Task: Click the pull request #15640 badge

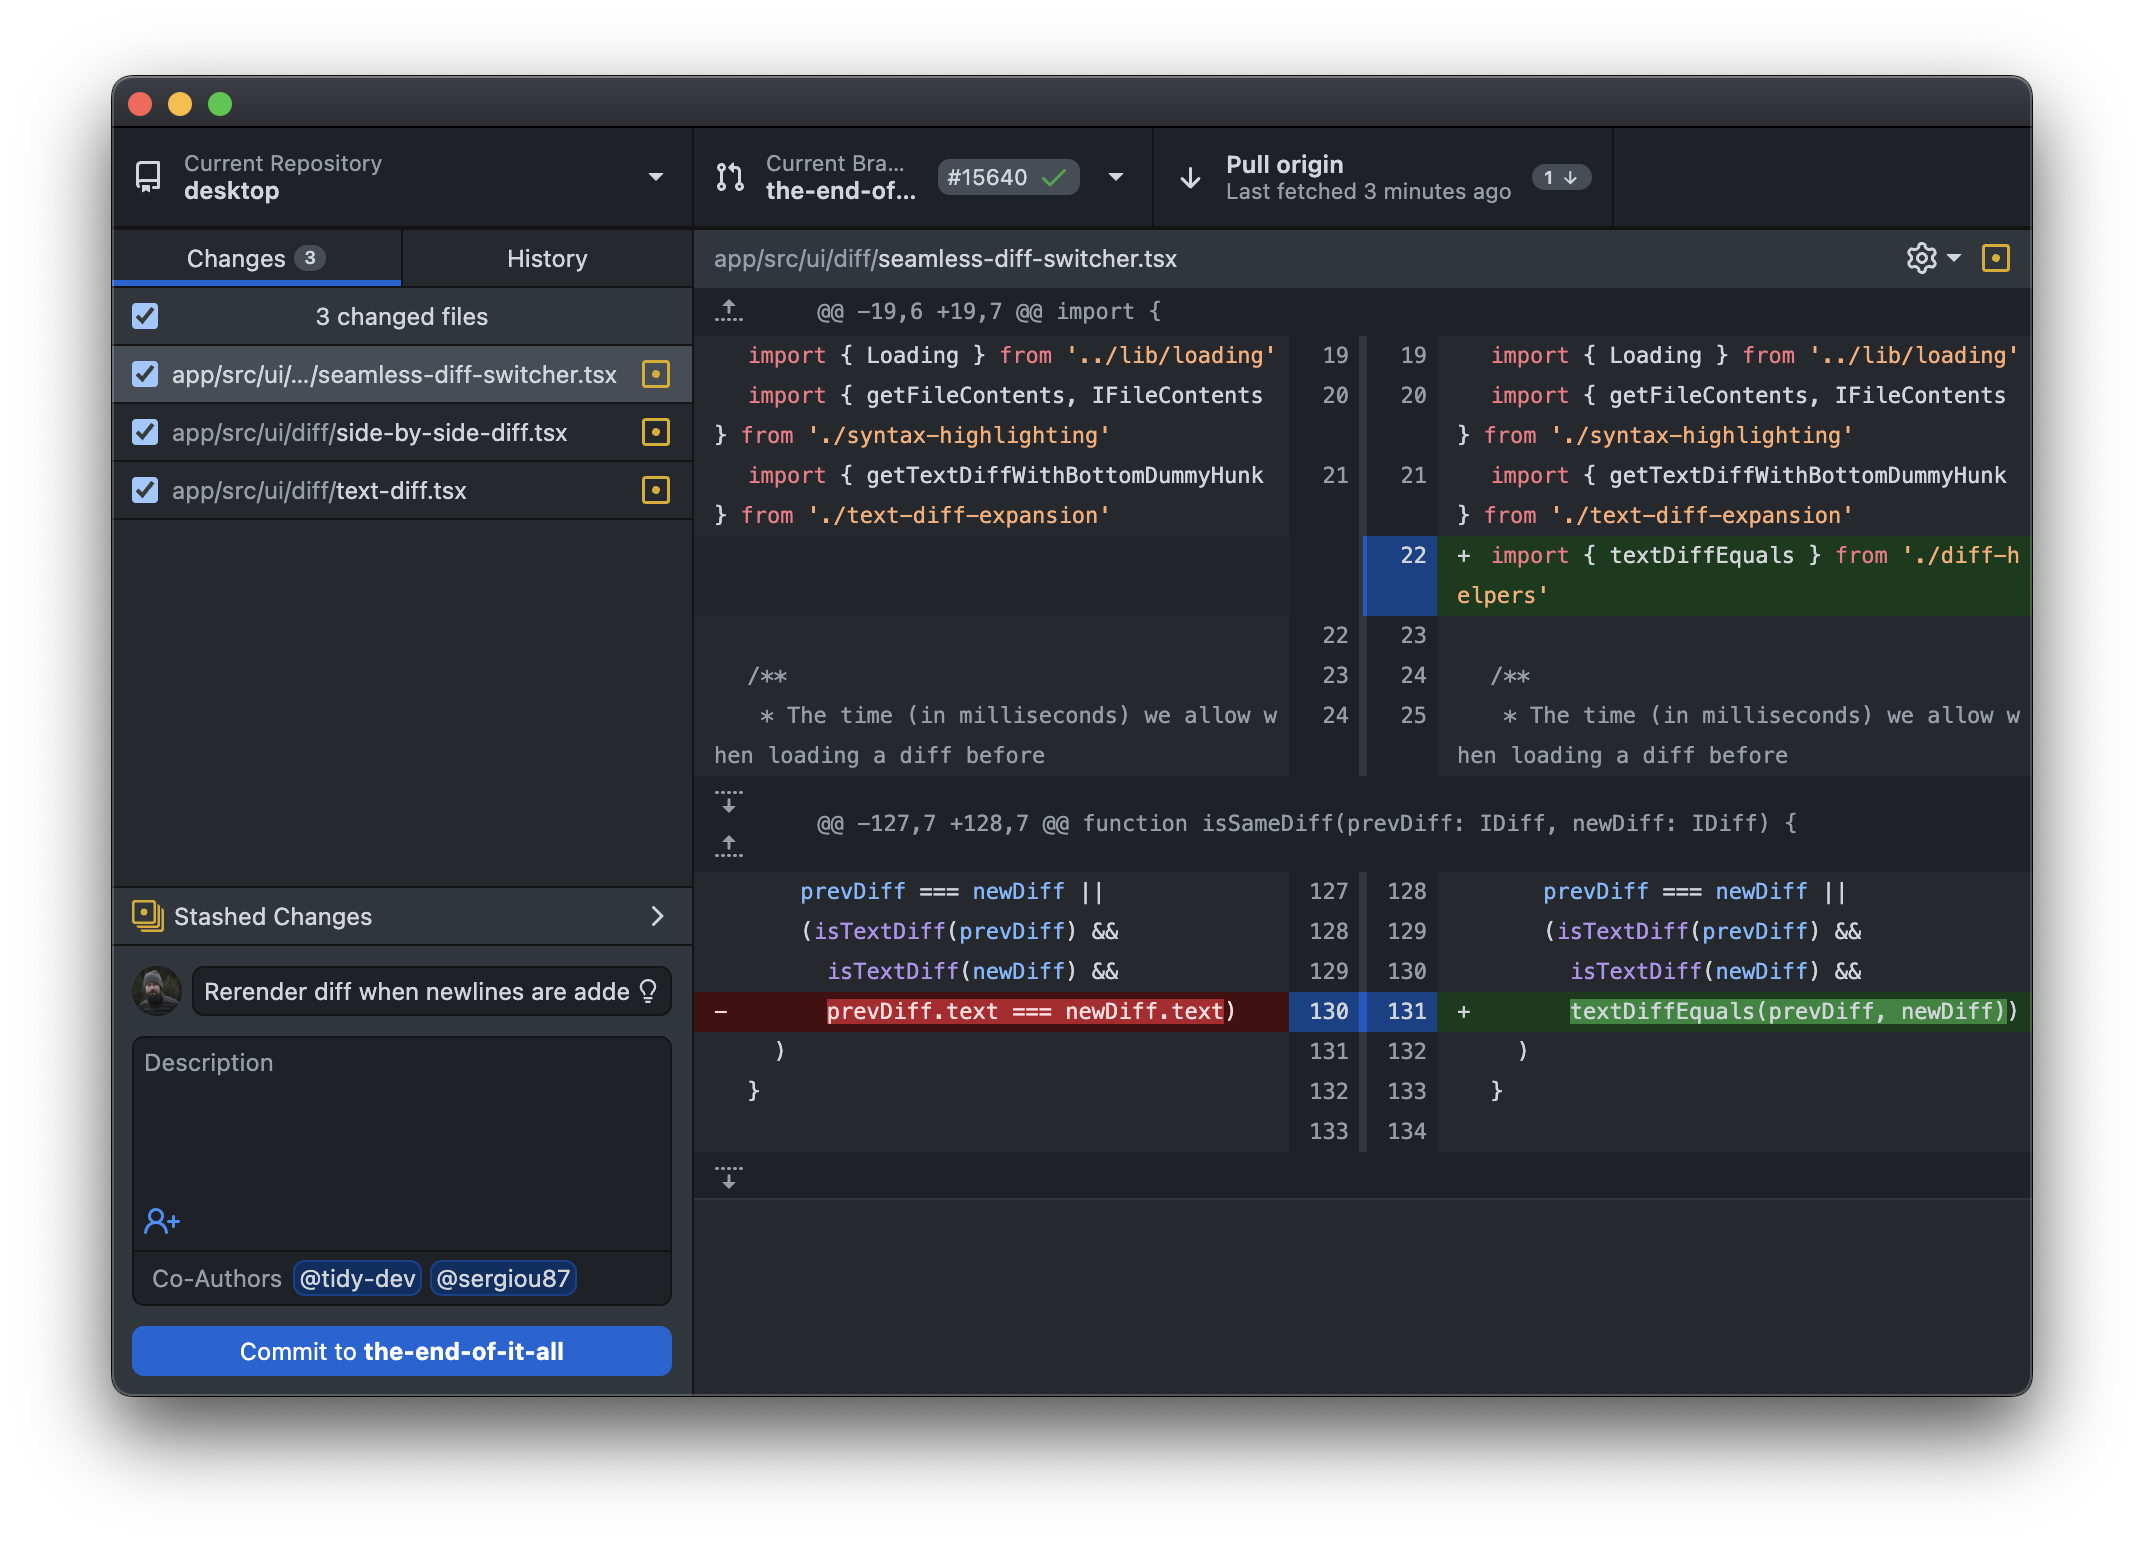Action: [1007, 177]
